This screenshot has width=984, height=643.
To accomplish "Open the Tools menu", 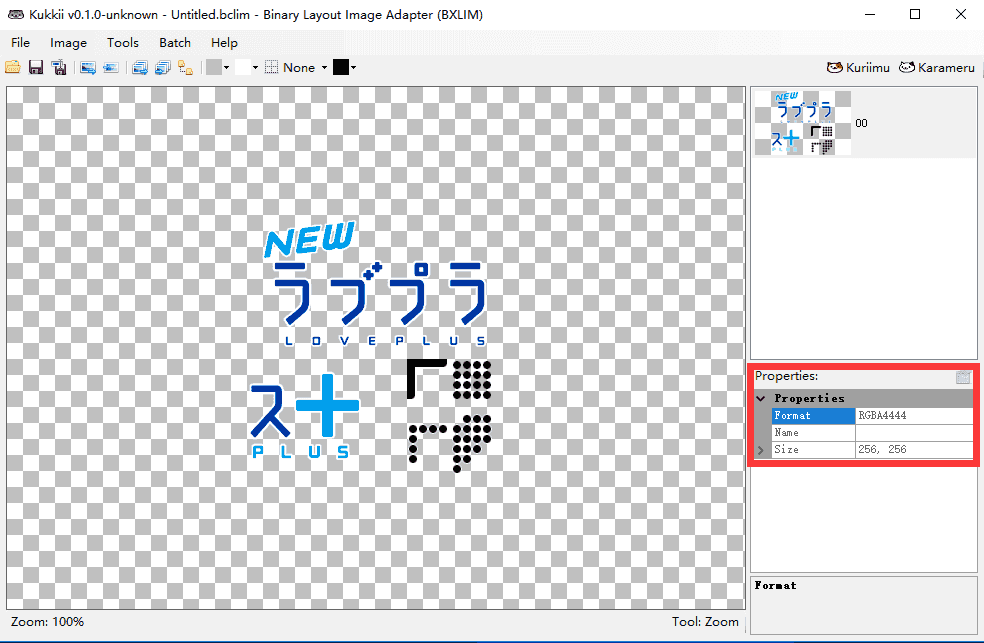I will [122, 43].
